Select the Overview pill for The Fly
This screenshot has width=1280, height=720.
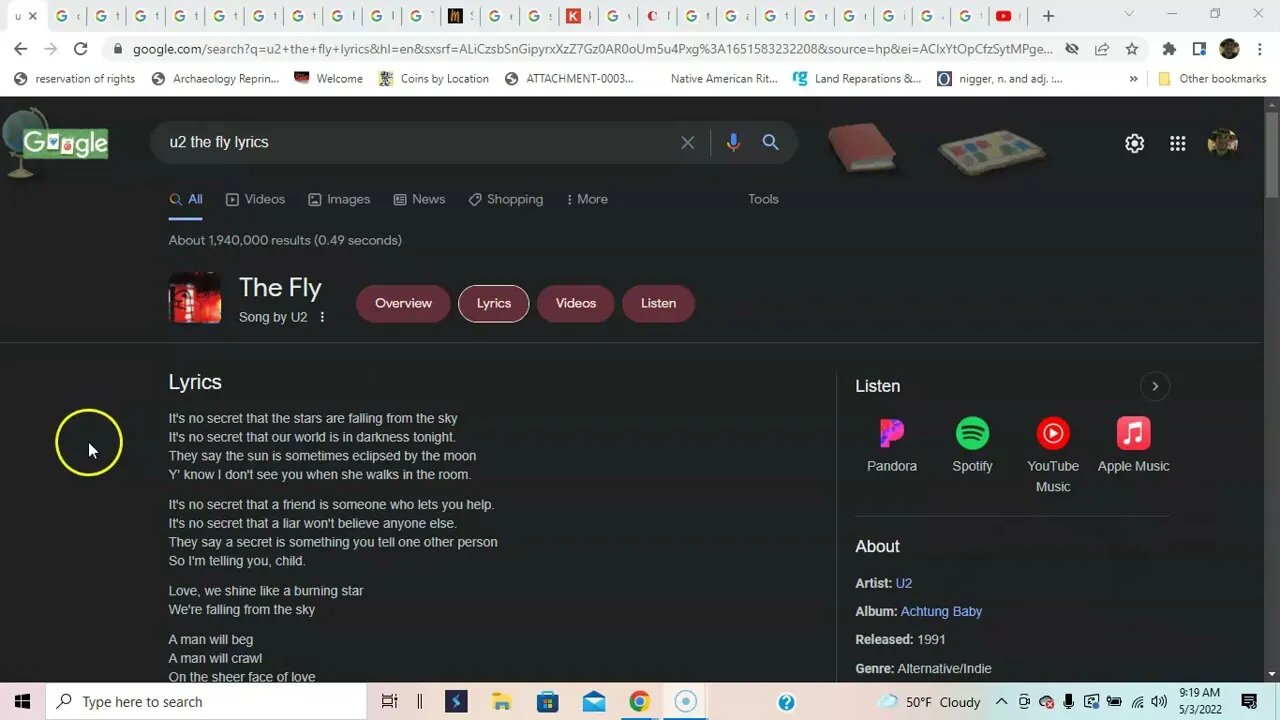pyautogui.click(x=403, y=303)
